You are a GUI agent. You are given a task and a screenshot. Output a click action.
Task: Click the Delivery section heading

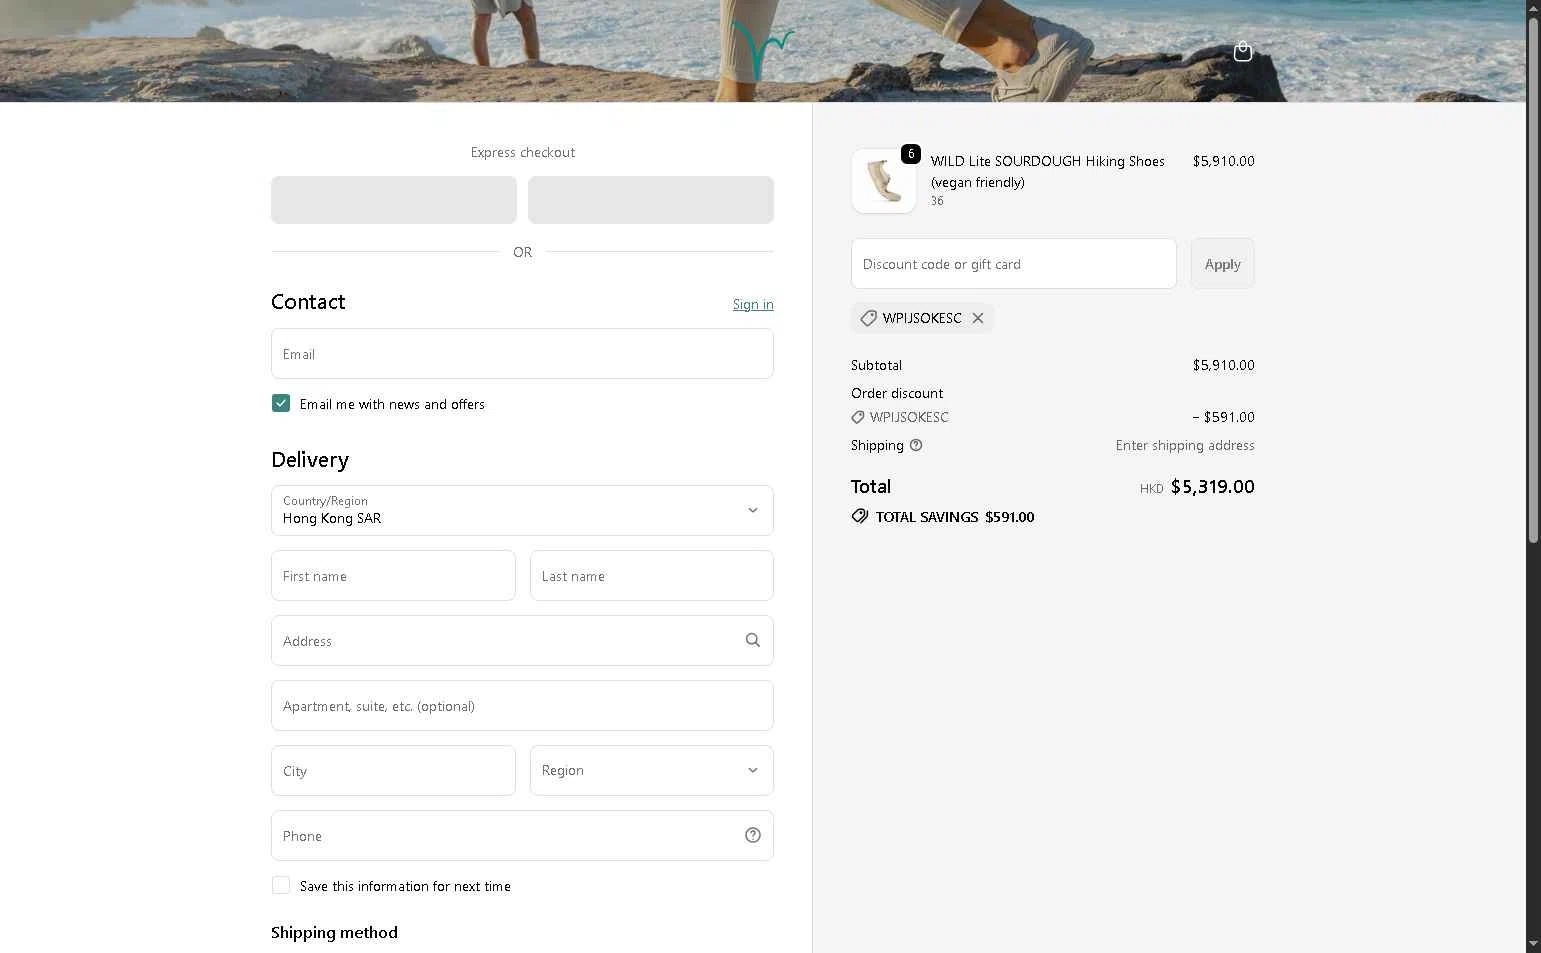(x=310, y=460)
